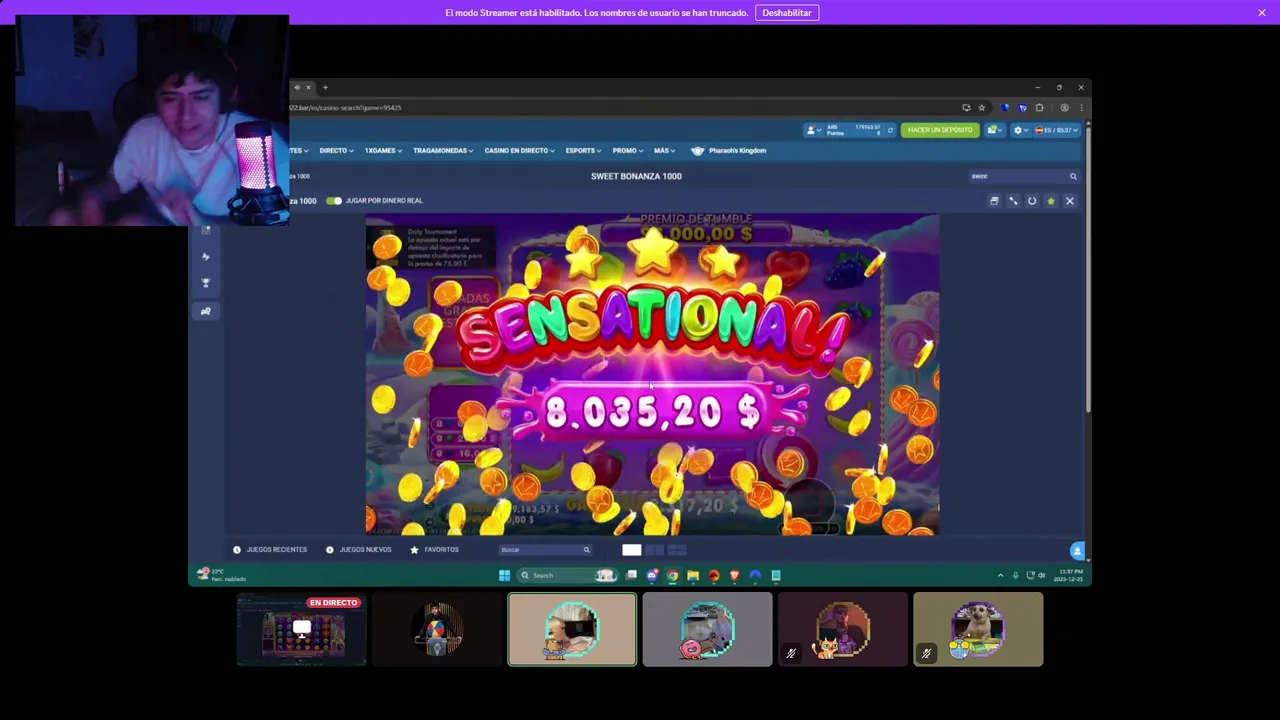Show hidden system tray icons
The height and width of the screenshot is (720, 1280).
(1000, 575)
